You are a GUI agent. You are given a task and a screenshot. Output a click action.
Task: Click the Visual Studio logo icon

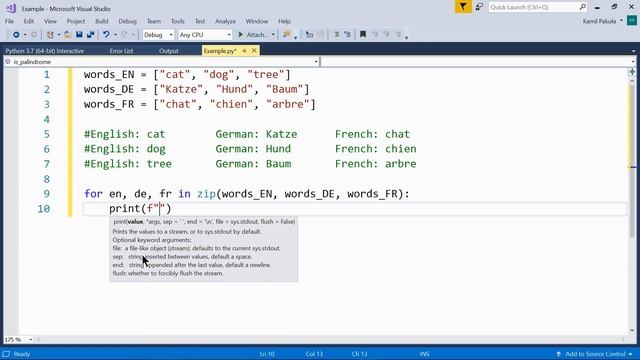point(11,8)
